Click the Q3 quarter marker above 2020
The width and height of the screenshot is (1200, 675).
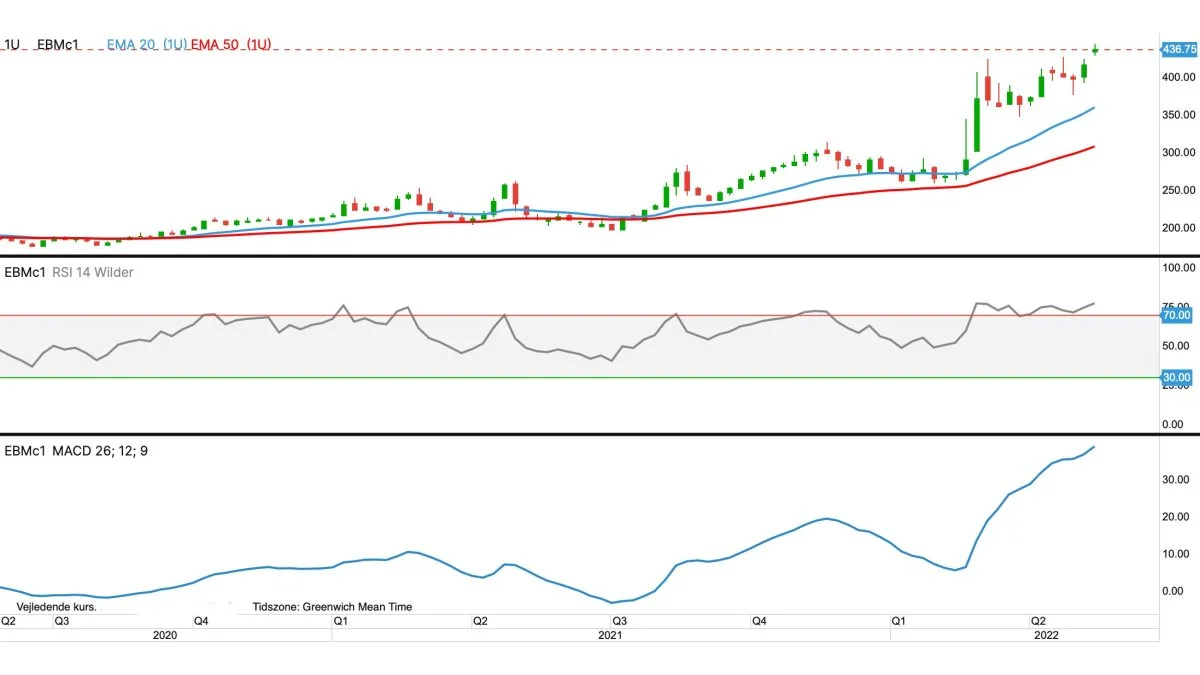click(x=61, y=621)
